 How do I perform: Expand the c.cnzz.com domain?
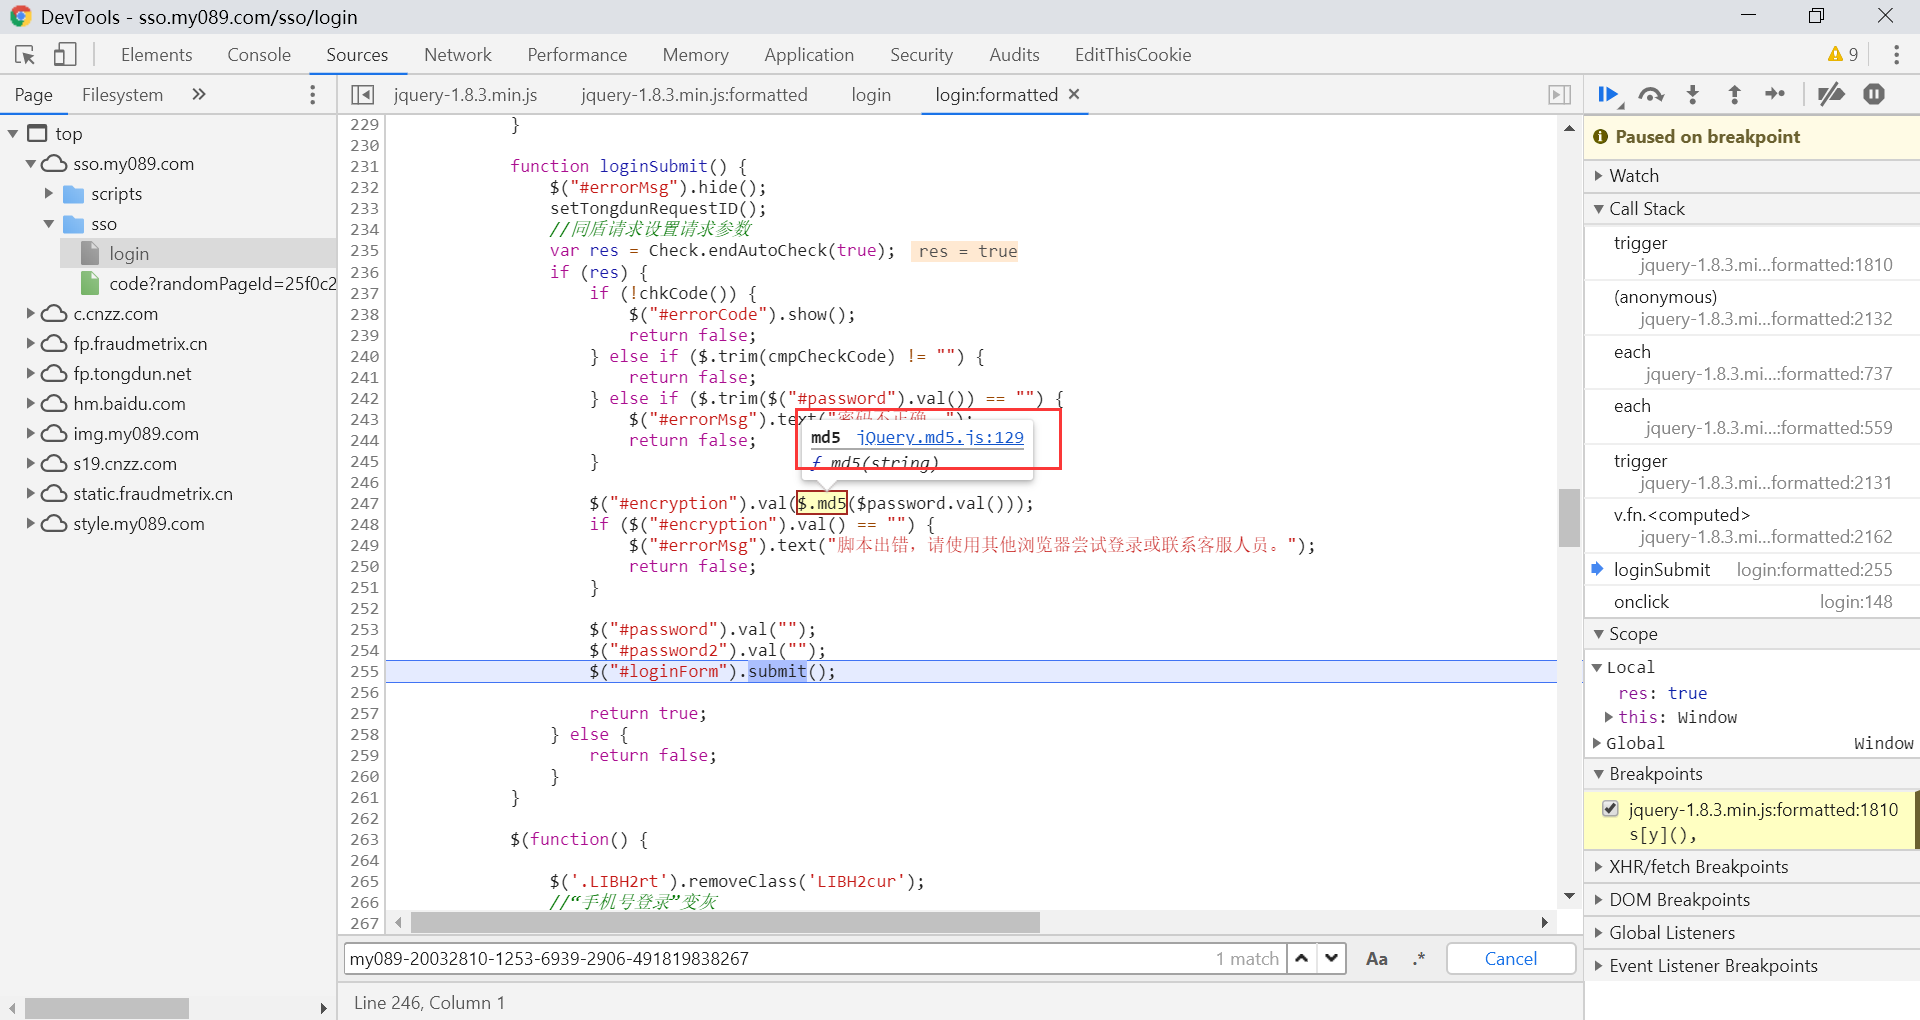[x=30, y=314]
